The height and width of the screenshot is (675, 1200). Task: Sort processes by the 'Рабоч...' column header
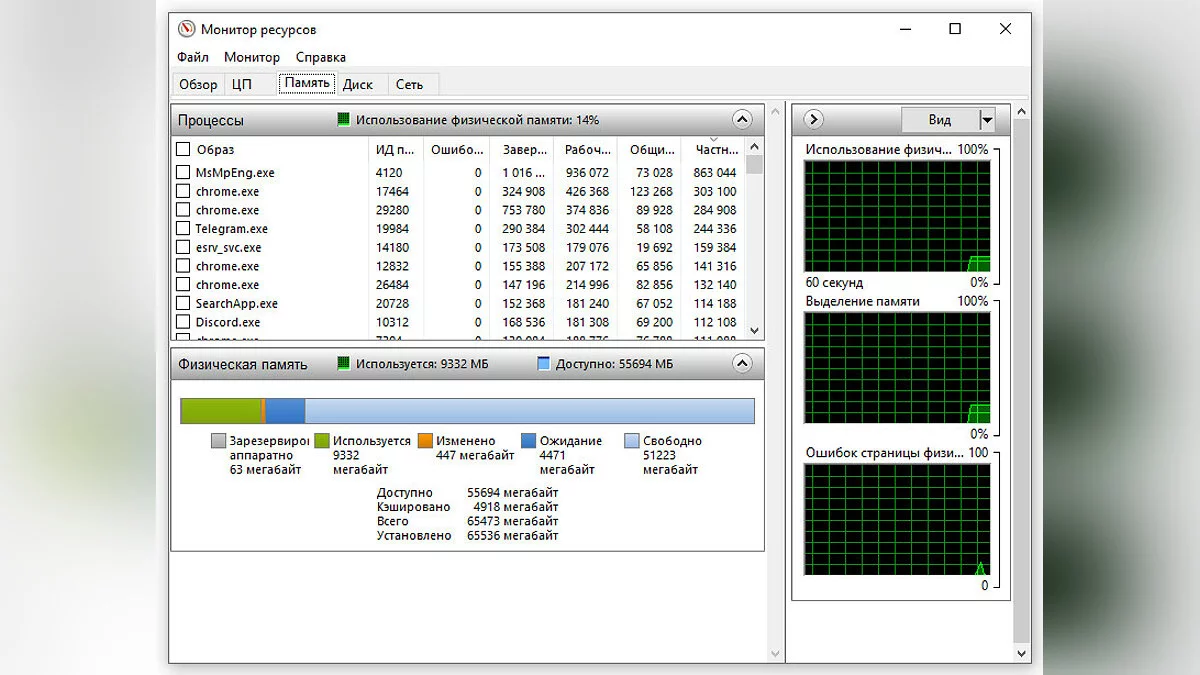tap(586, 150)
